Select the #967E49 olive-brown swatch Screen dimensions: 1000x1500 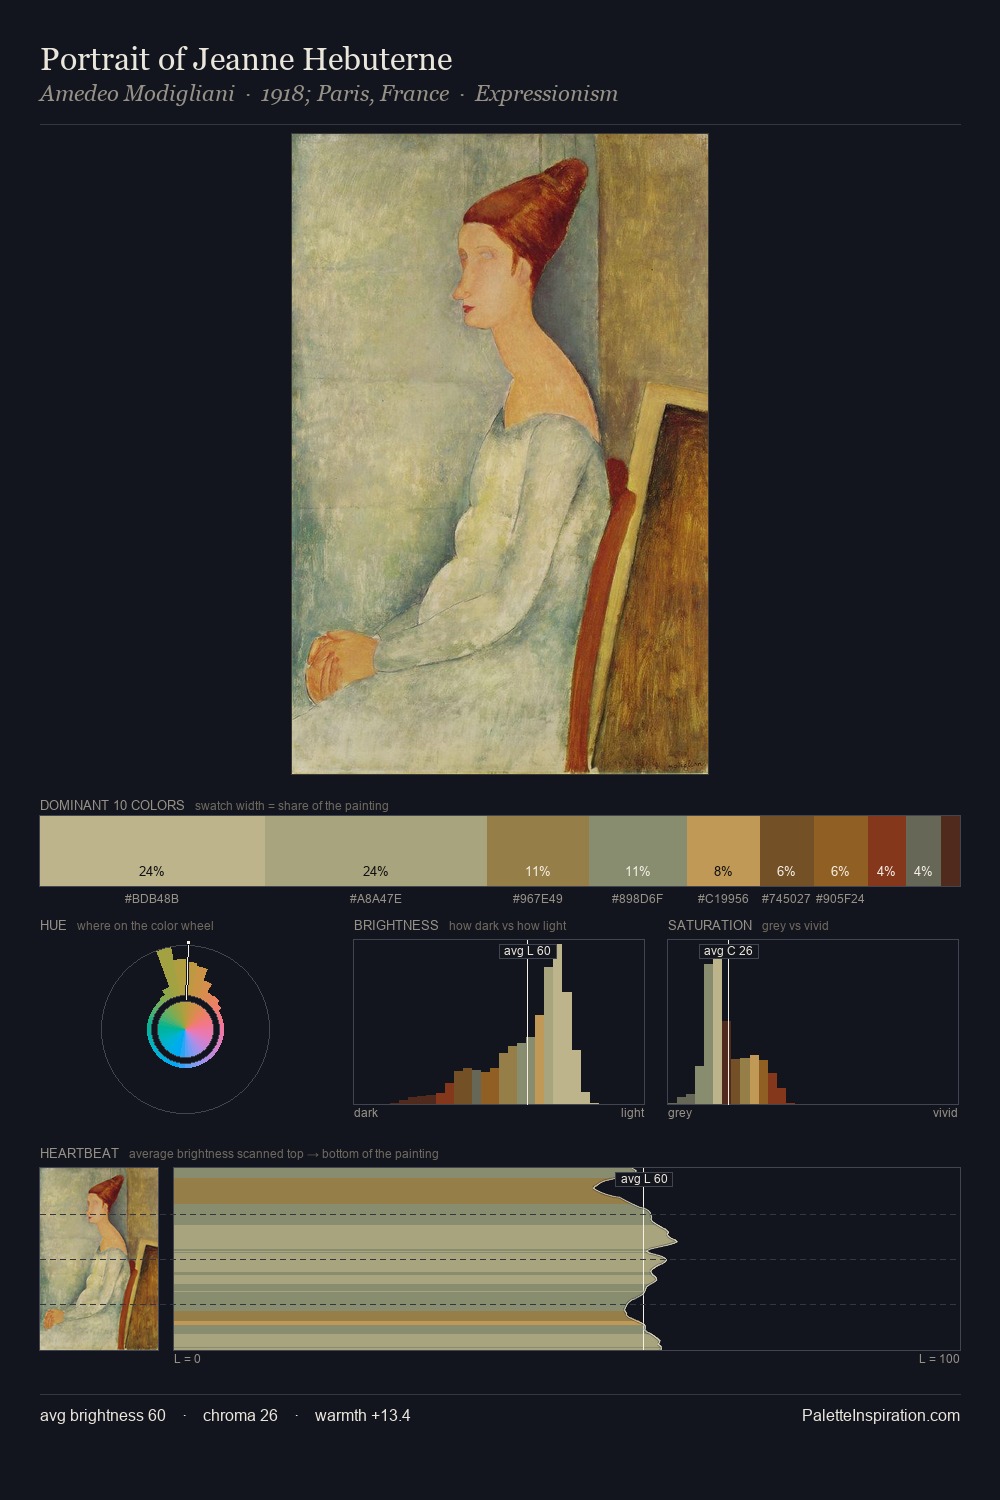pyautogui.click(x=538, y=851)
